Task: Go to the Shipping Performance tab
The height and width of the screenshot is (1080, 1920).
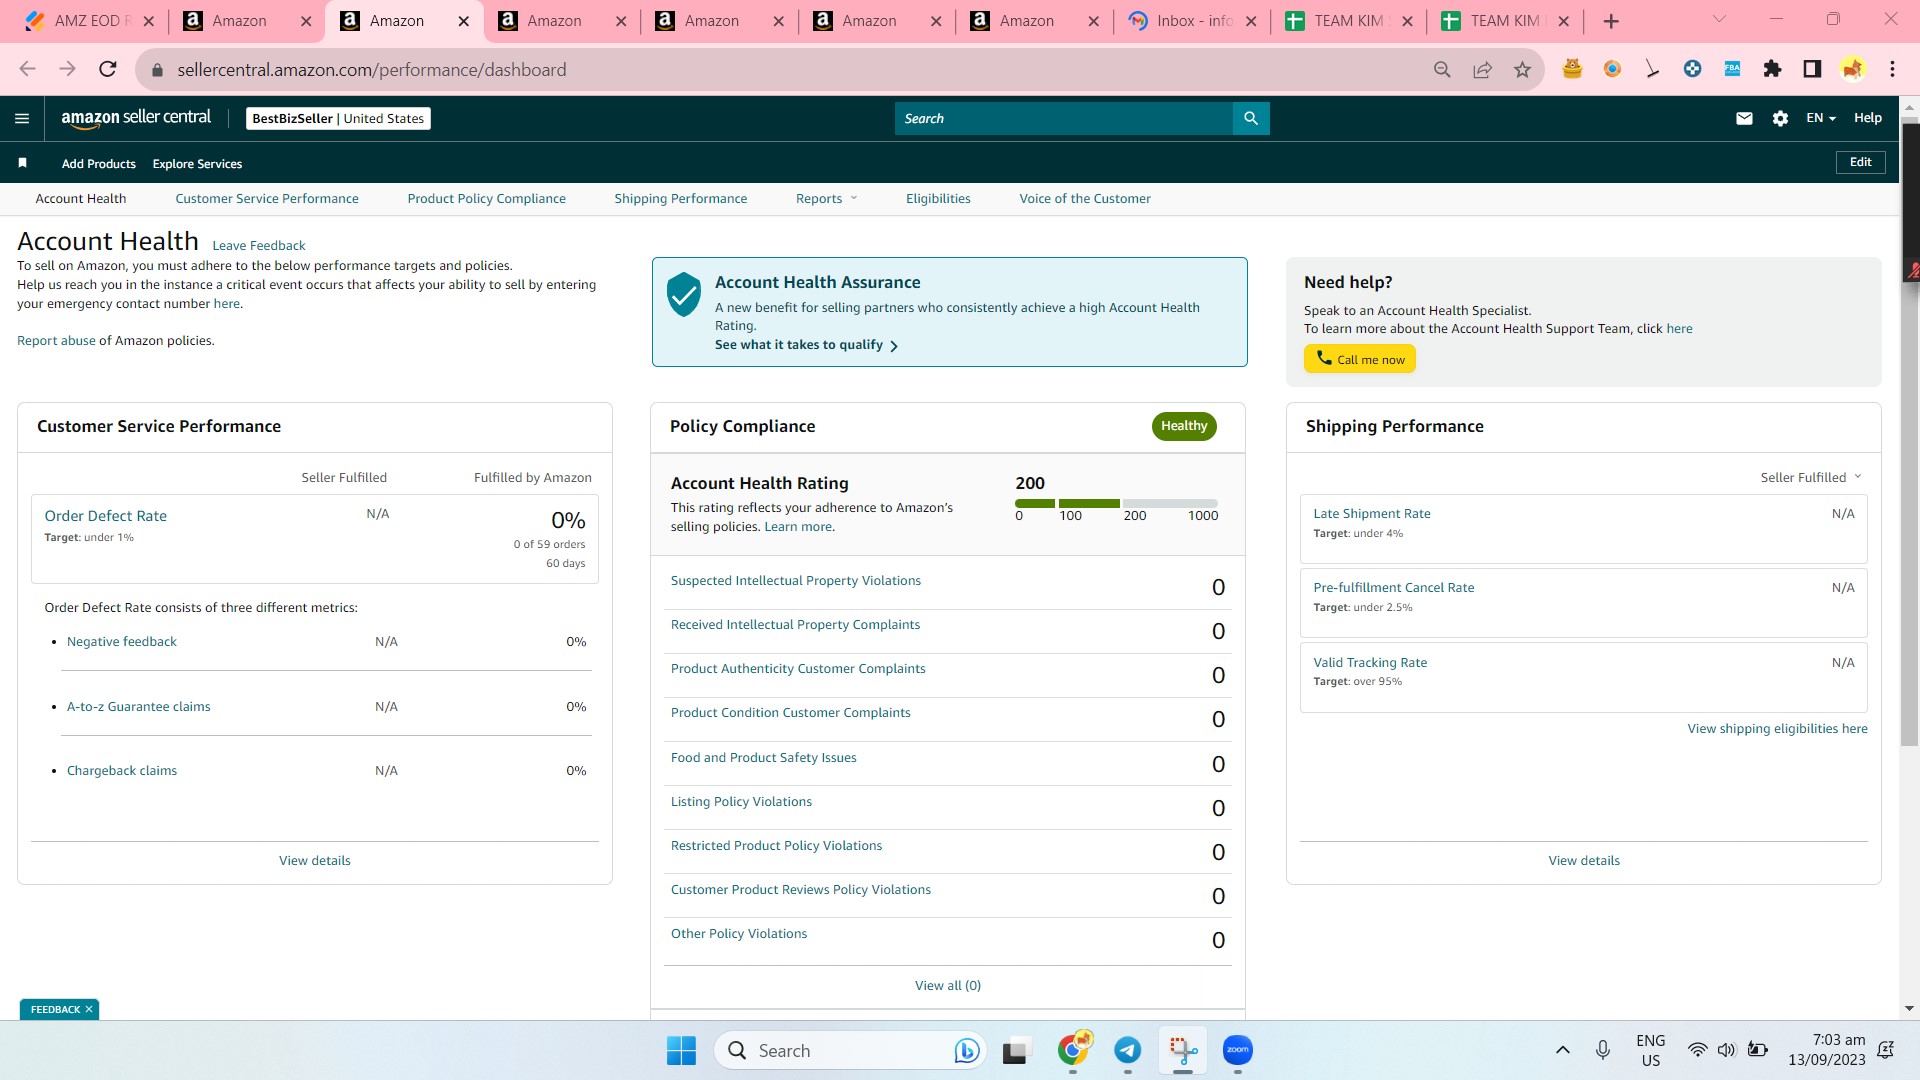Action: tap(680, 198)
